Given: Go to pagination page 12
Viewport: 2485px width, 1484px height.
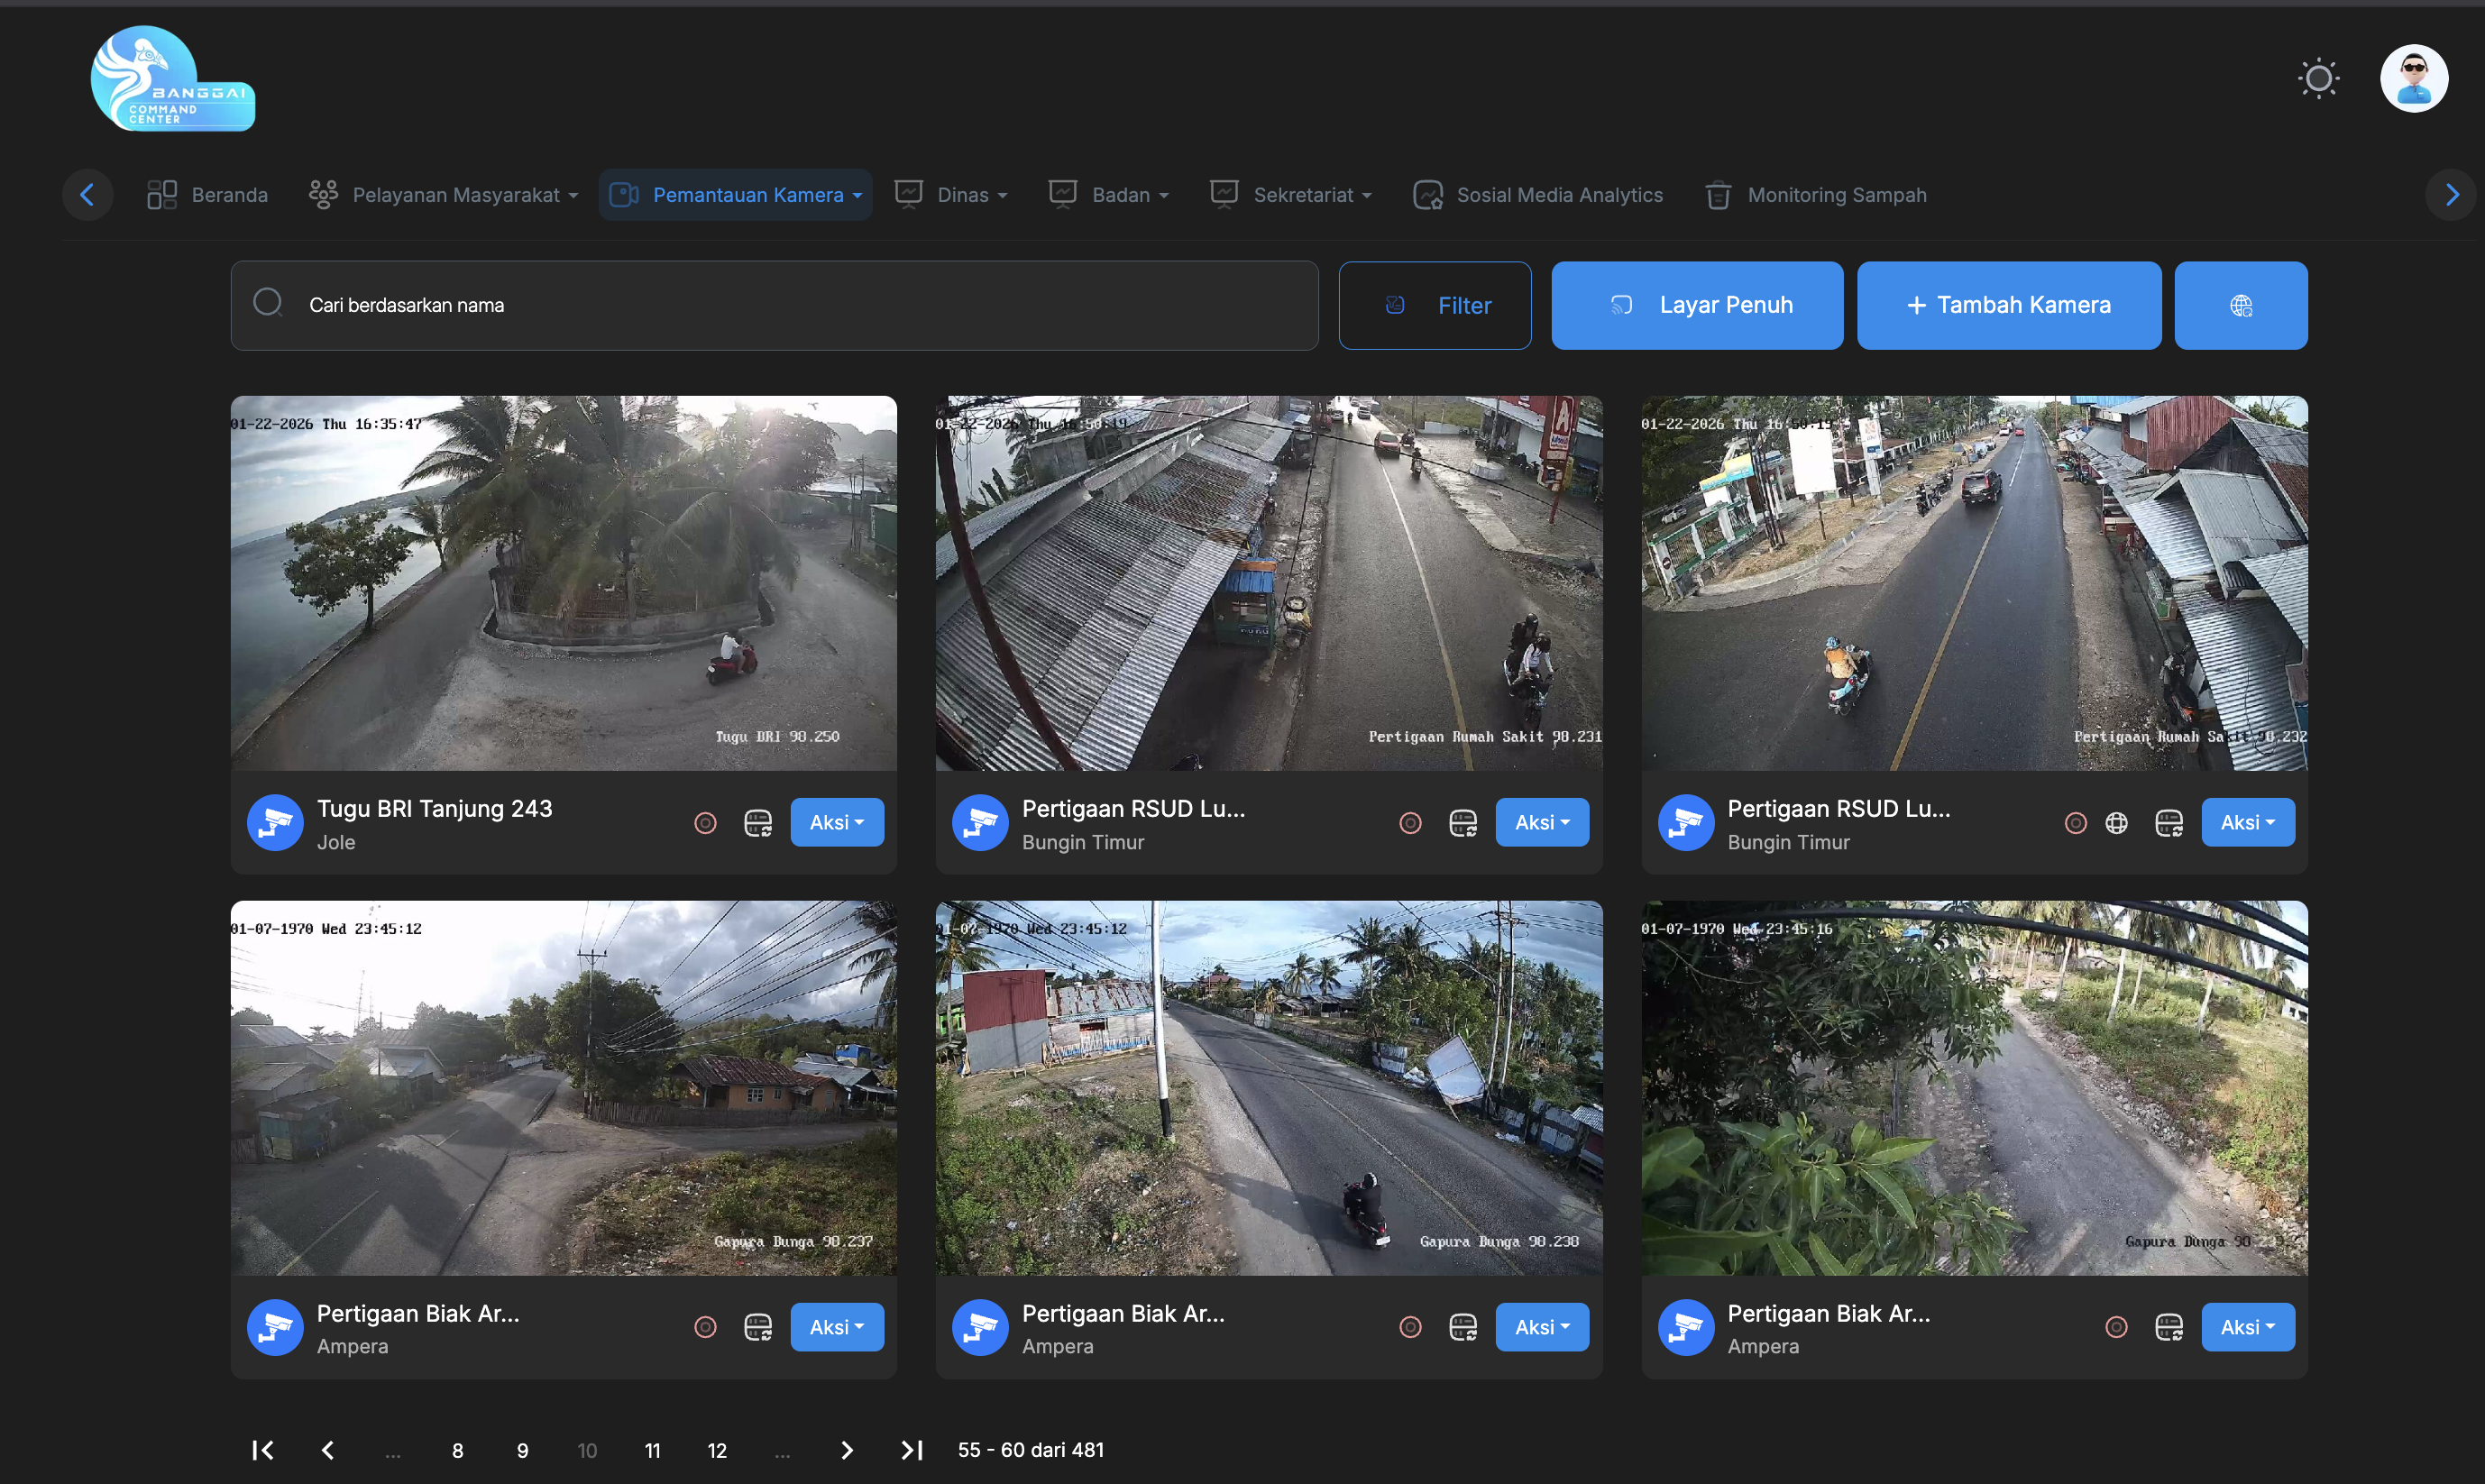Looking at the screenshot, I should click(717, 1450).
